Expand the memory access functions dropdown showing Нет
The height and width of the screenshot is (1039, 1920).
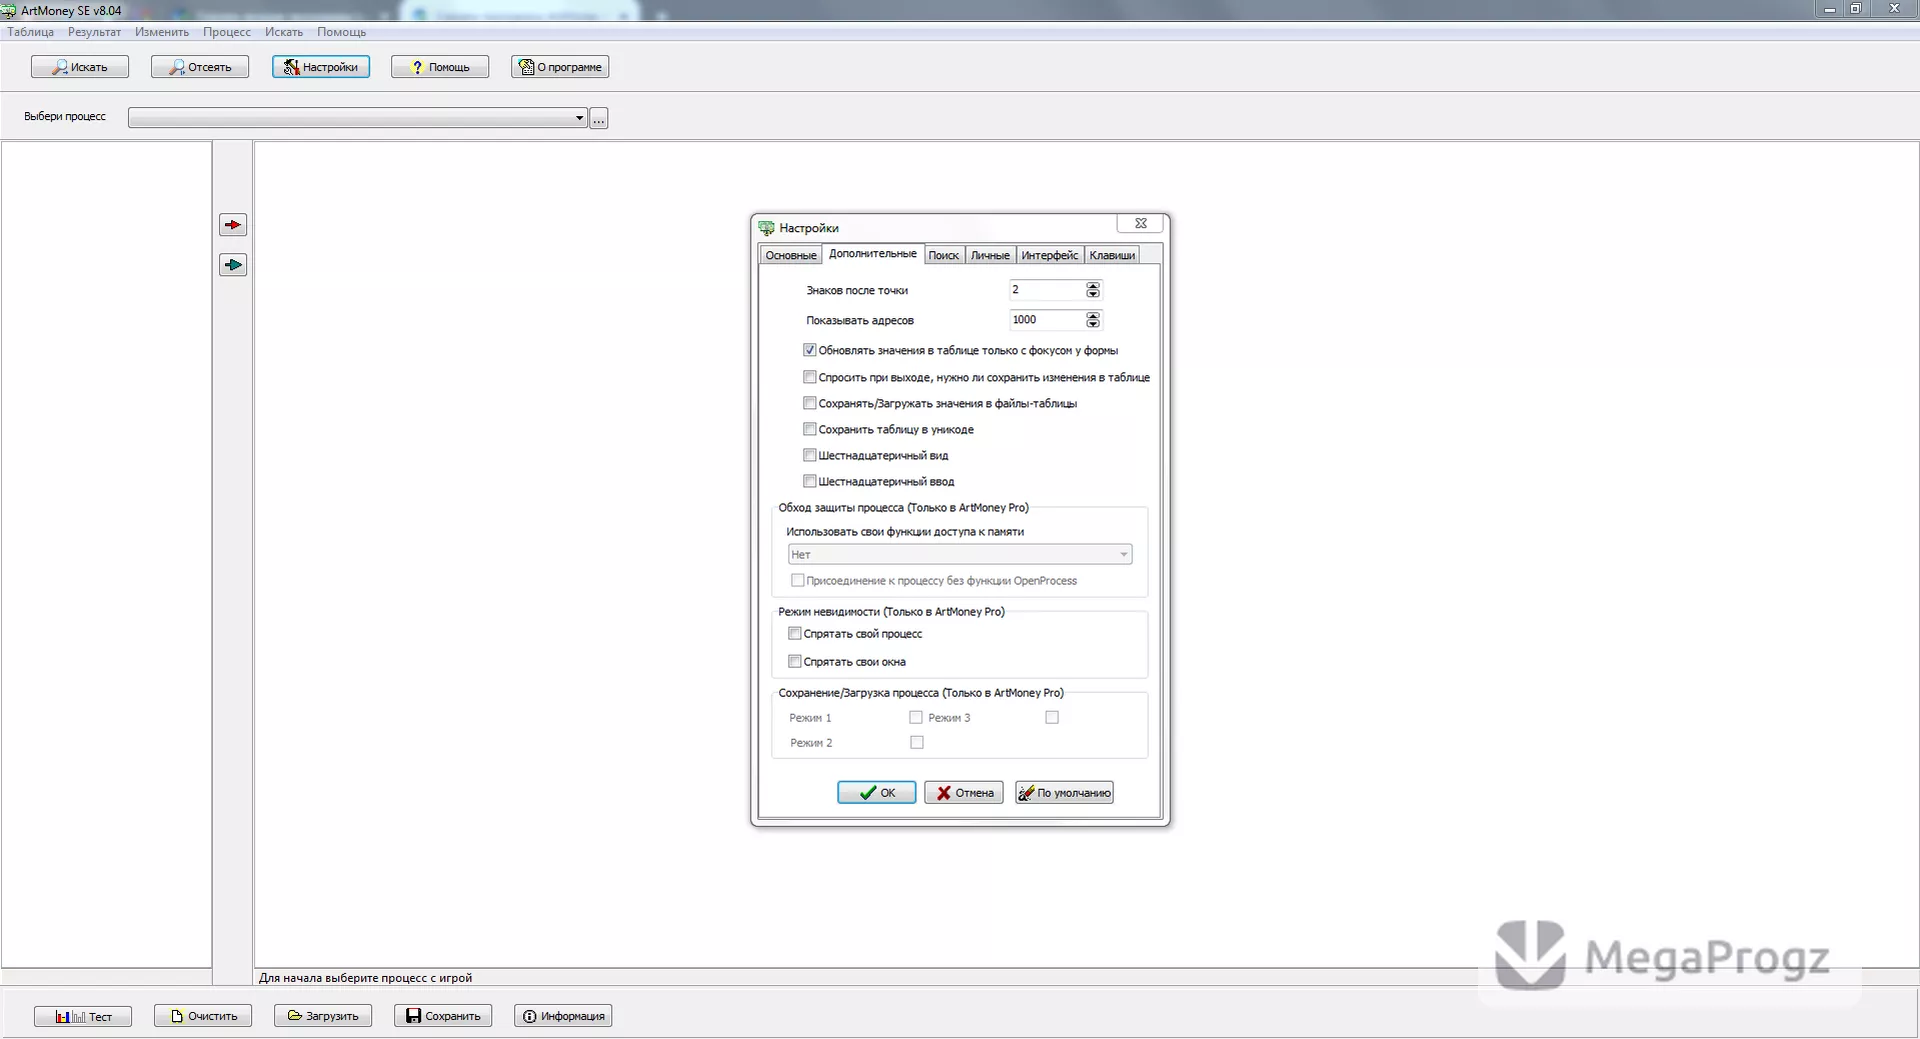coord(960,554)
